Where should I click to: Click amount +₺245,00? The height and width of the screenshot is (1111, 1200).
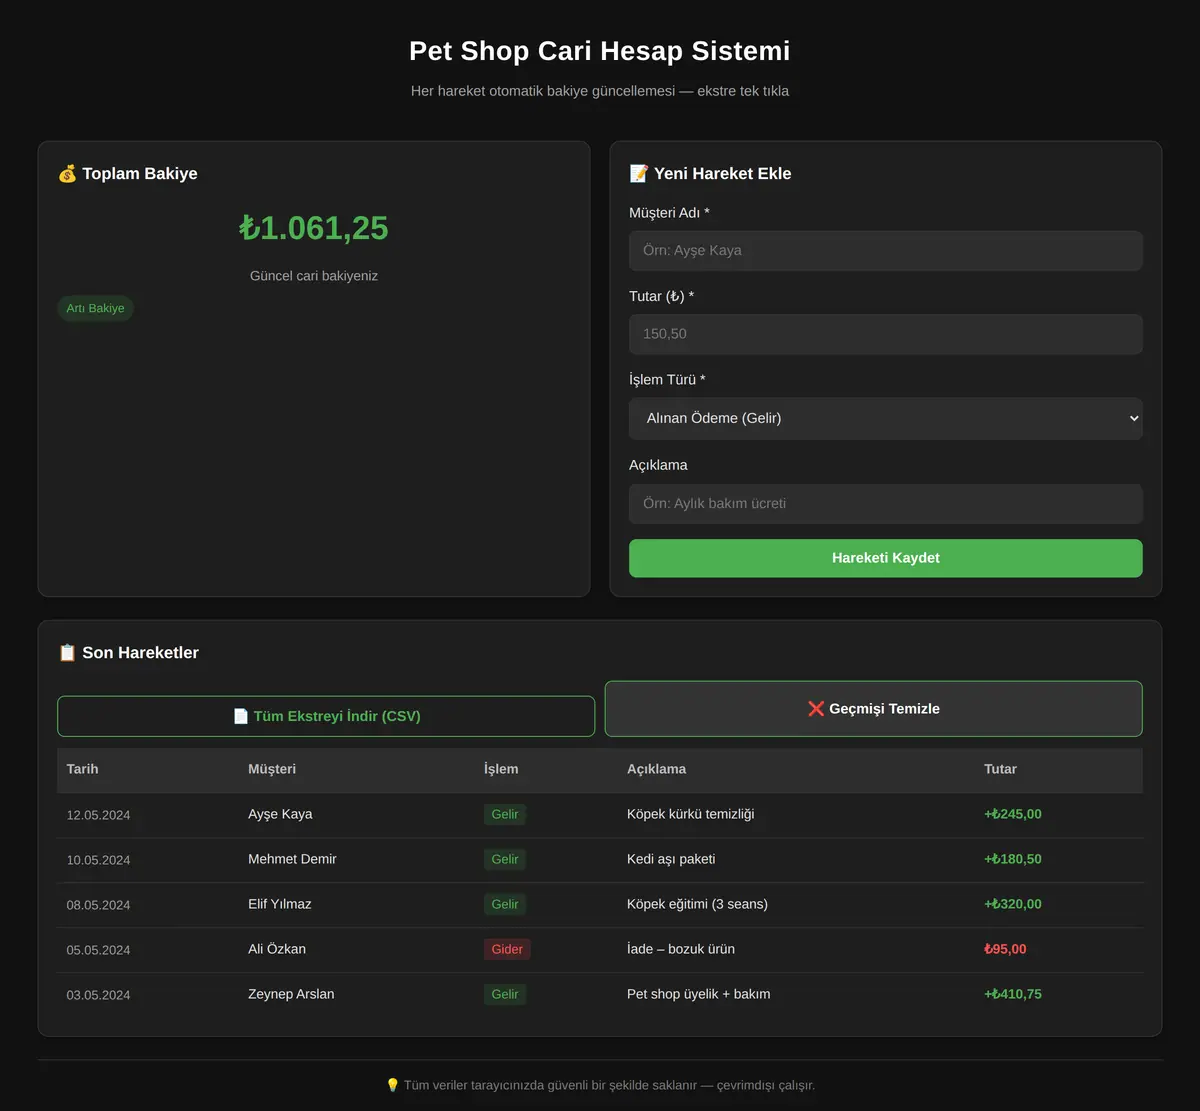1013,814
